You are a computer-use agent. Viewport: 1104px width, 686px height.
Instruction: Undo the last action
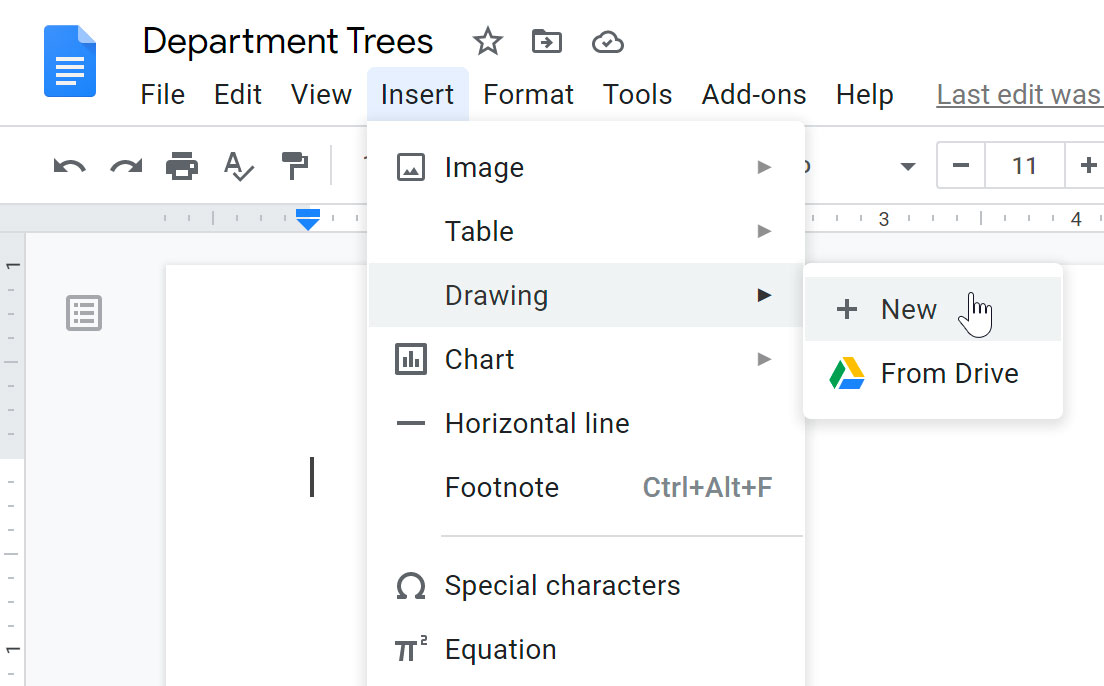(69, 165)
